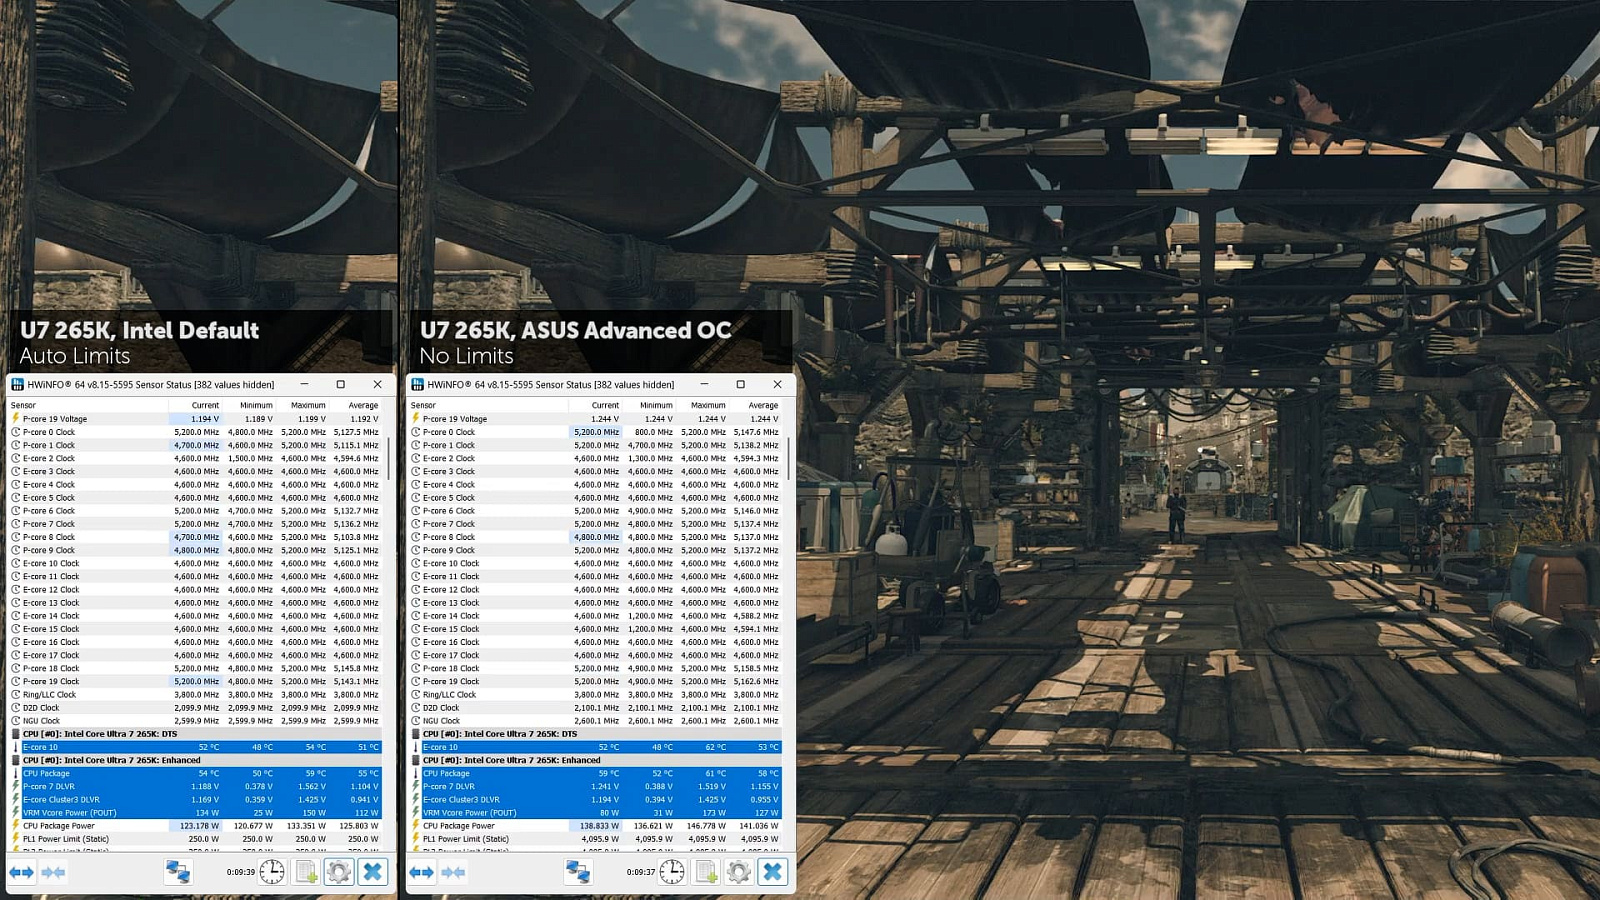Click 5,200.0 MHz current value of P-core 0 right window
The image size is (1600, 900).
(x=596, y=432)
